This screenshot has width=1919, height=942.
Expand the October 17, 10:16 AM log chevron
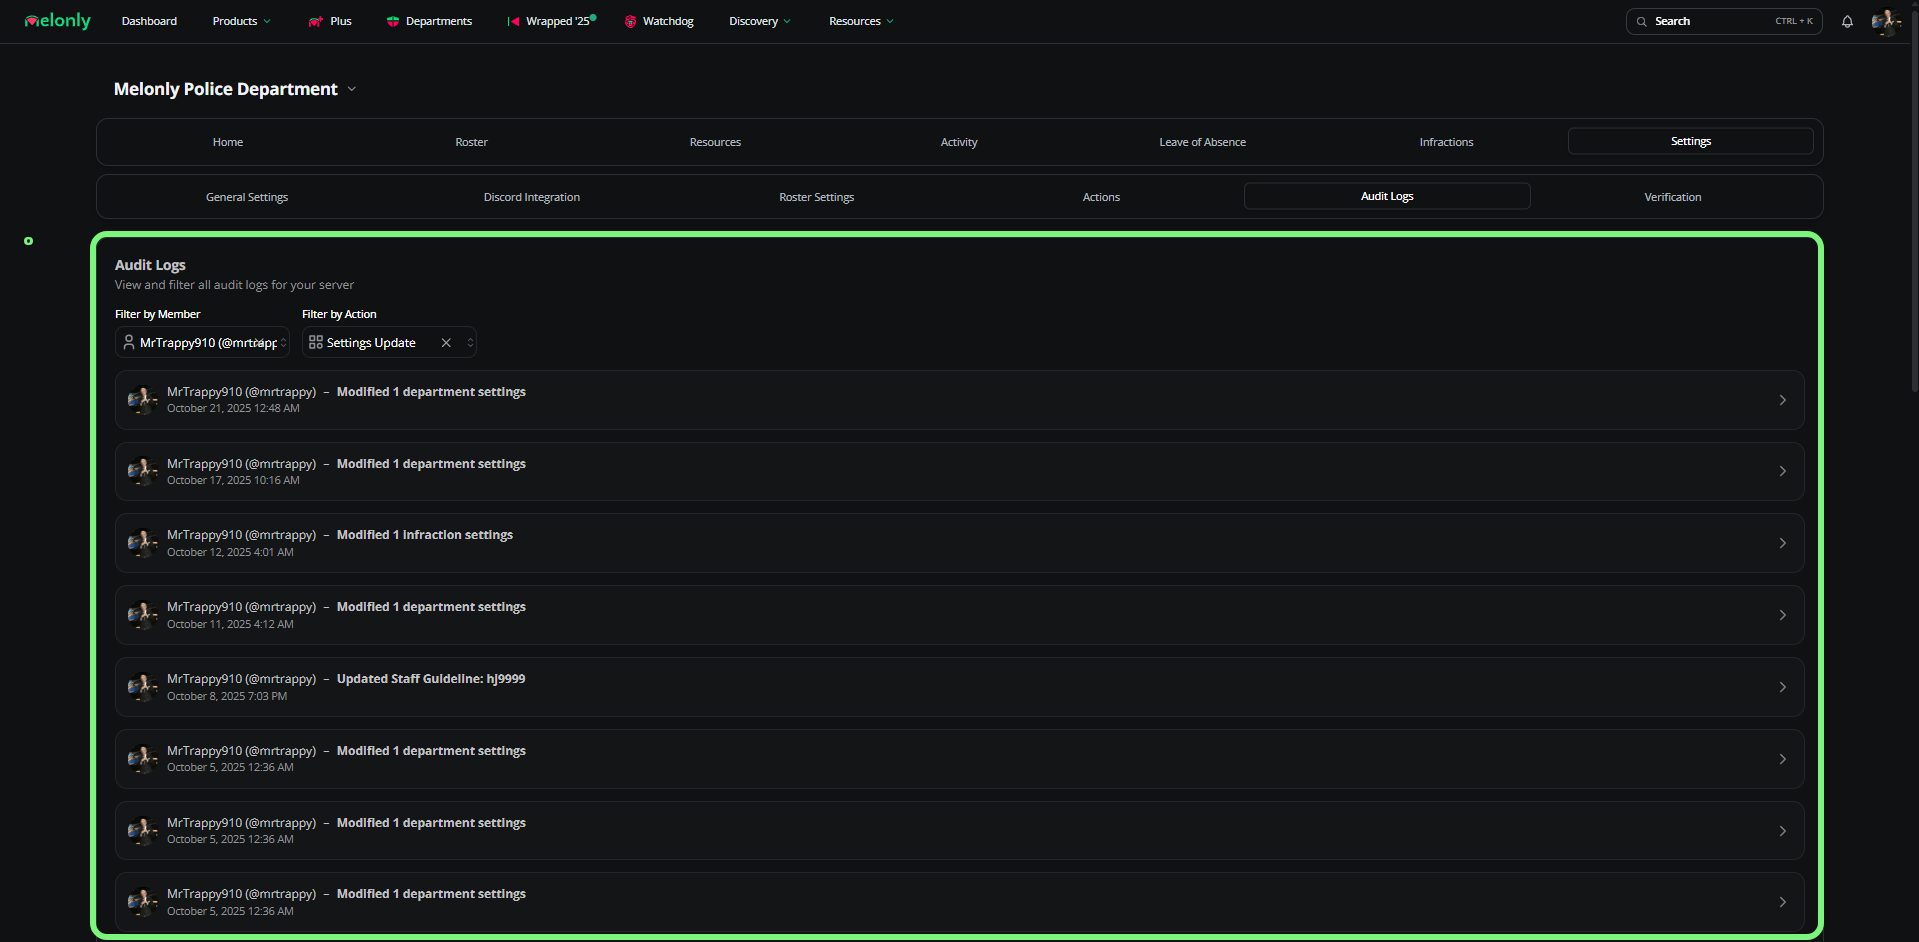[x=1782, y=471]
